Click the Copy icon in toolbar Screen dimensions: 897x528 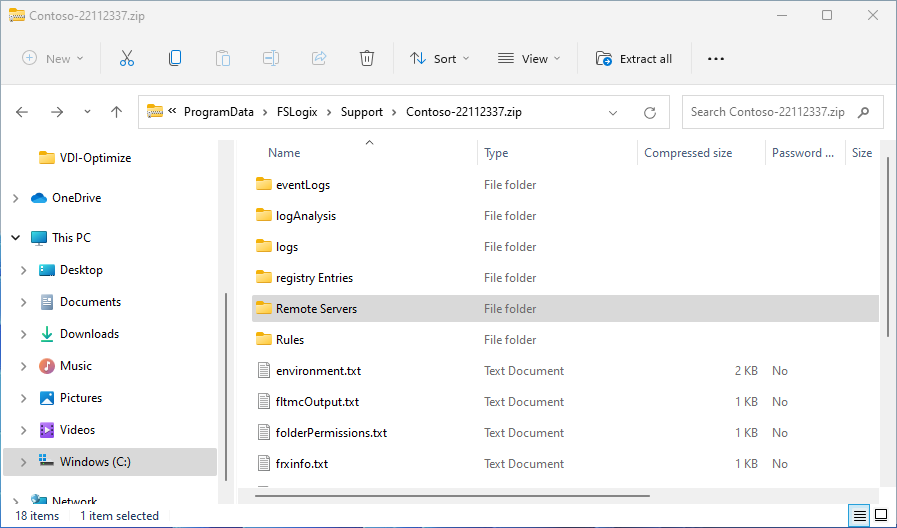coord(175,58)
